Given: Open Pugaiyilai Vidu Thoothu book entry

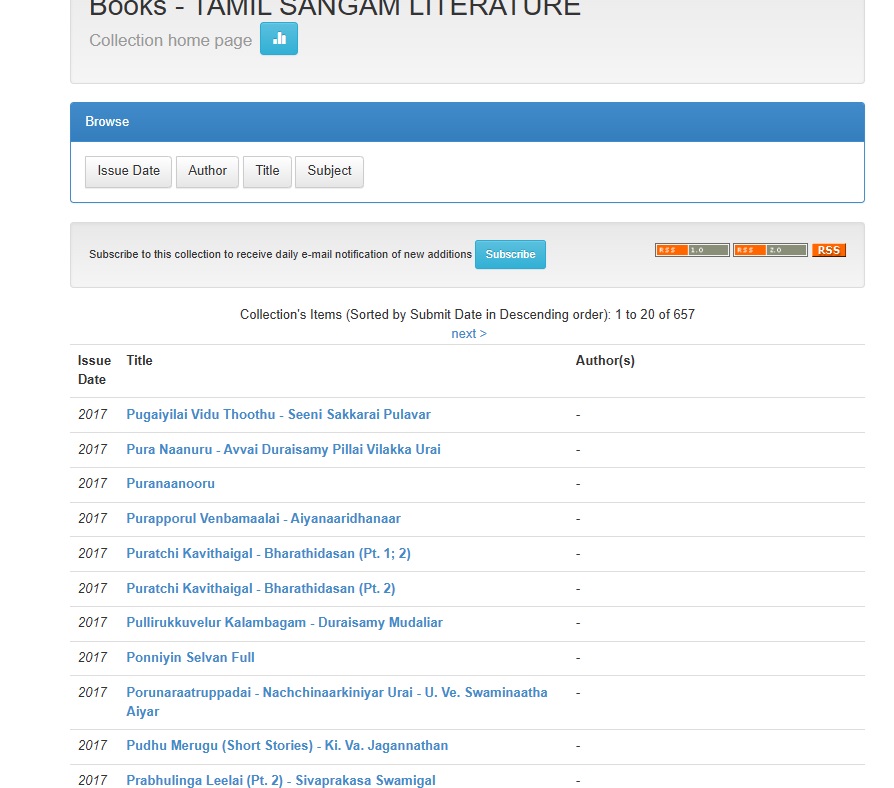Looking at the screenshot, I should tap(278, 414).
